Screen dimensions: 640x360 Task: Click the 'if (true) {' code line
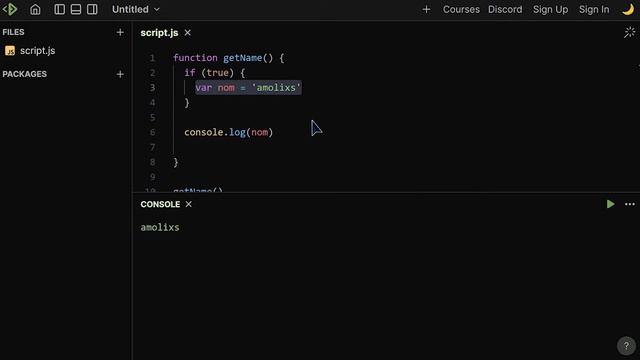coord(214,73)
